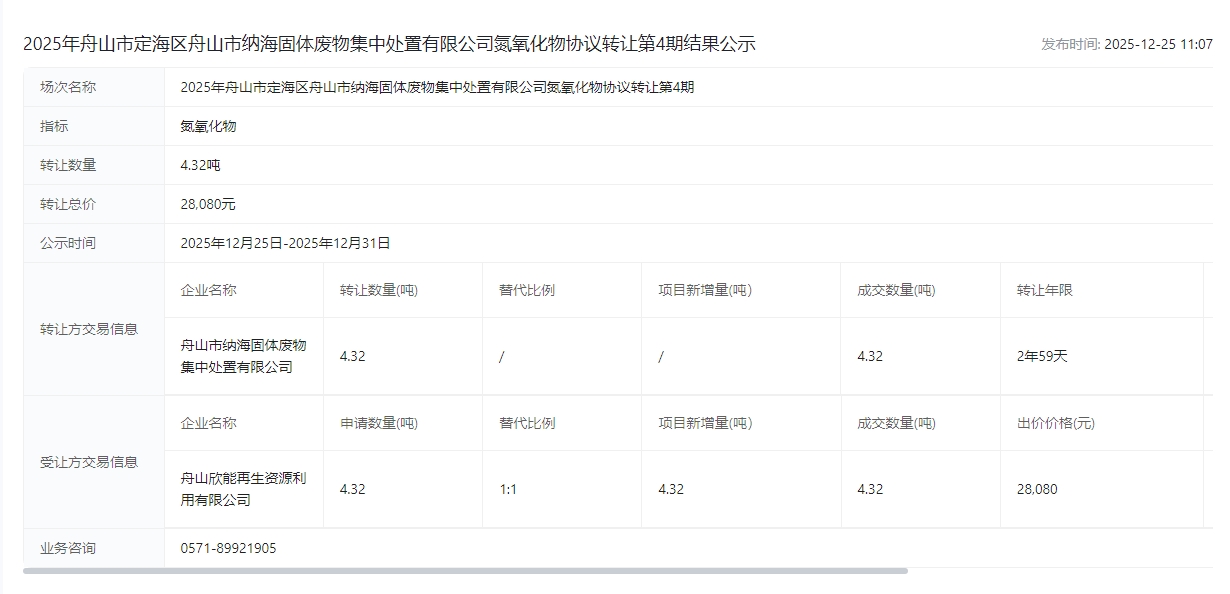Click the 28,080元 total price value
Image resolution: width=1230 pixels, height=594 pixels.
tap(208, 204)
